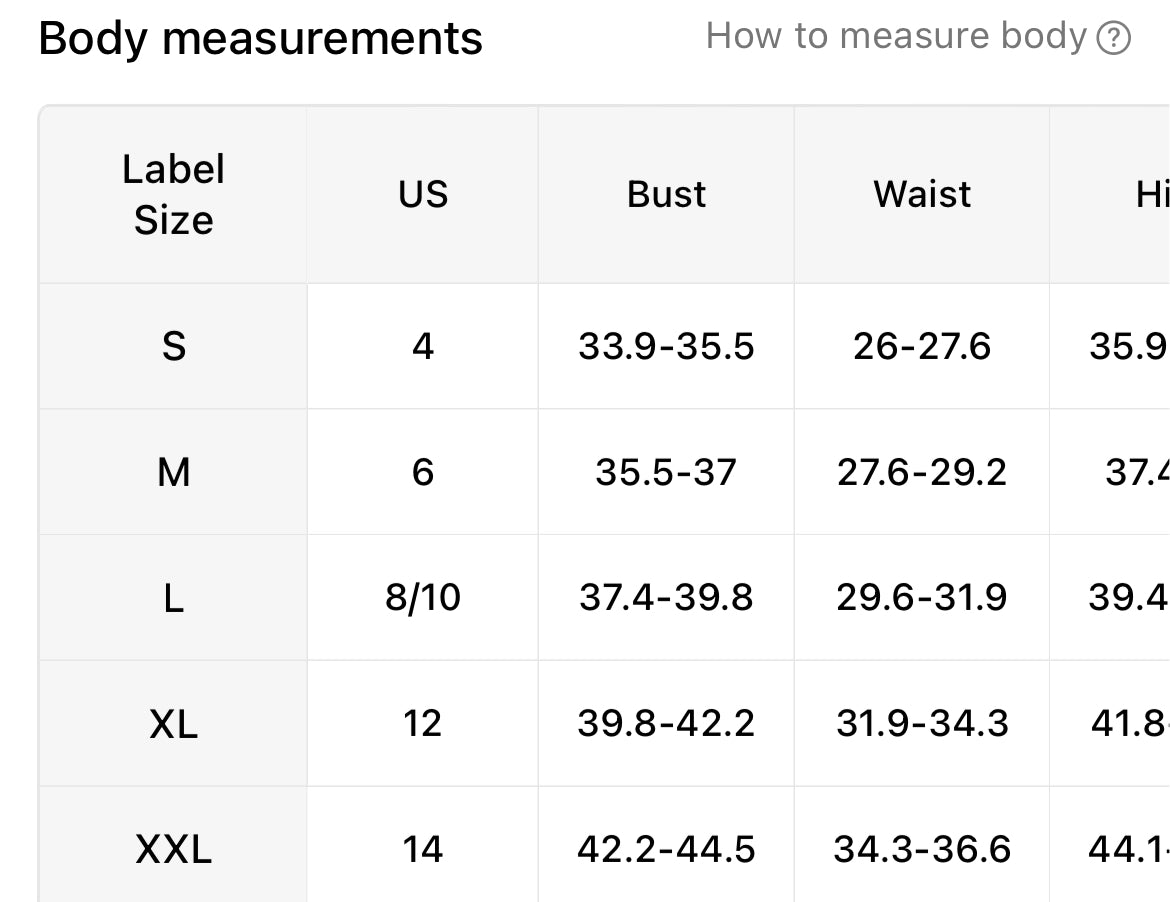The height and width of the screenshot is (902, 1170).
Task: Click the Bust column header
Action: 666,195
